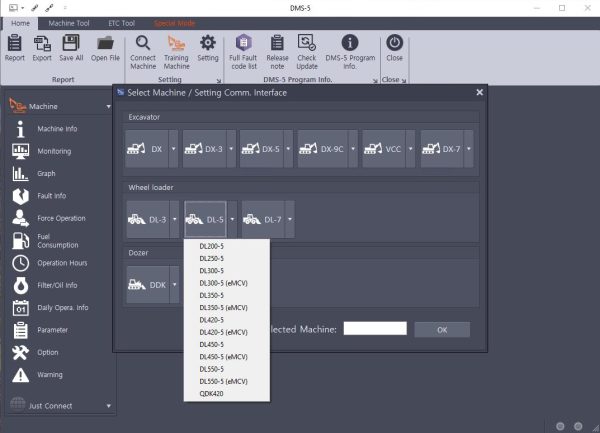
Task: Open File folder icon in ribbon
Action: coord(105,48)
